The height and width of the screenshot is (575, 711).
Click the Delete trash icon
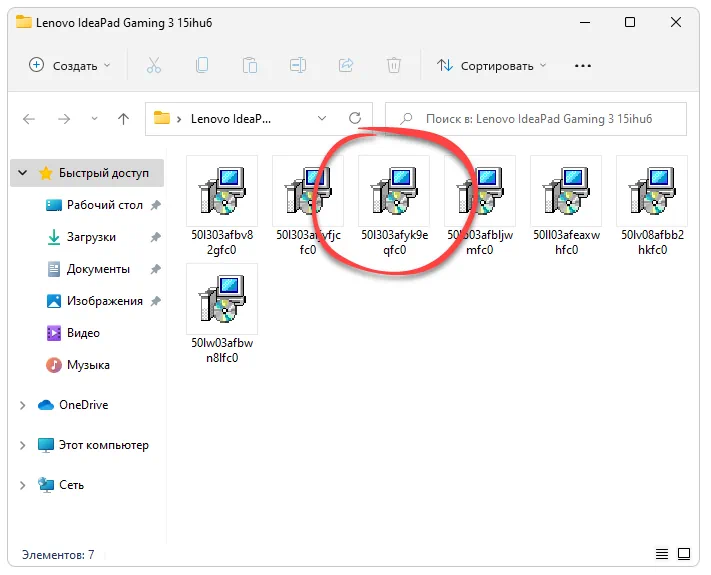click(x=394, y=65)
